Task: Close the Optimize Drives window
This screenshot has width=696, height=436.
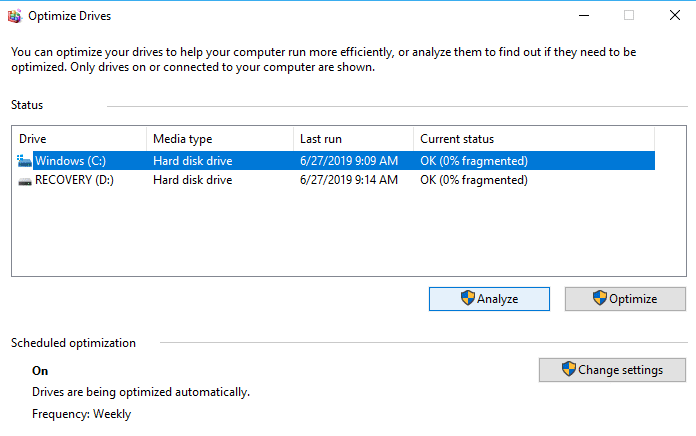Action: click(x=673, y=16)
